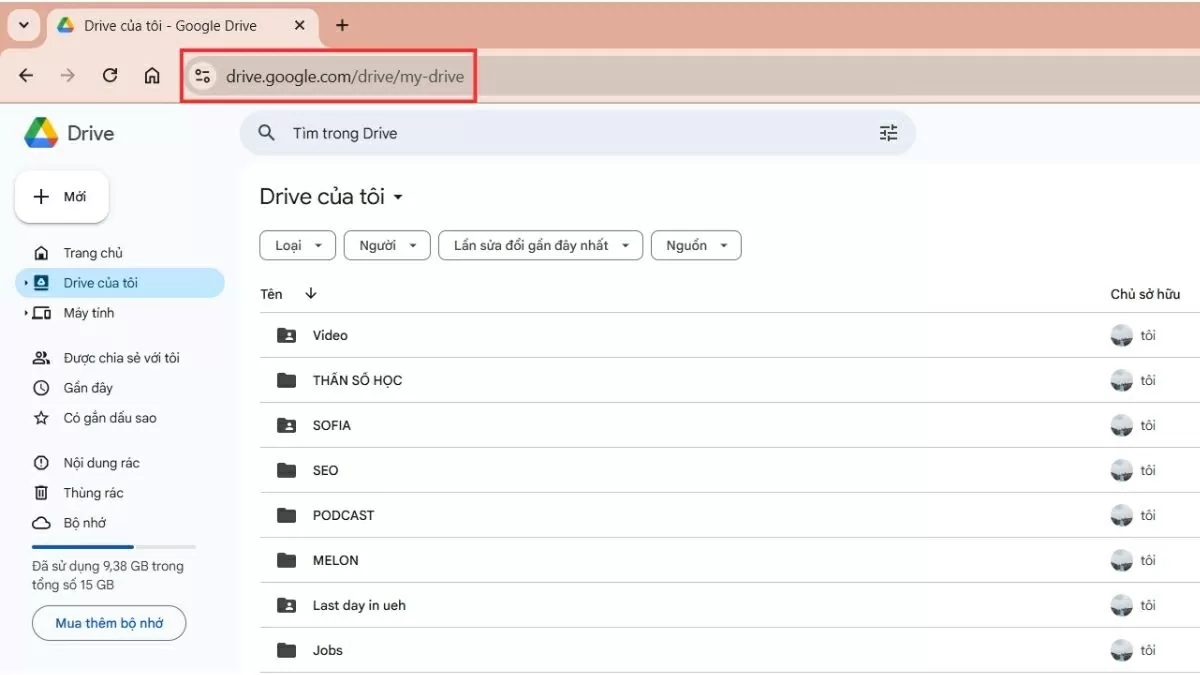1200x675 pixels.
Task: Open a new browser tab
Action: (x=342, y=25)
